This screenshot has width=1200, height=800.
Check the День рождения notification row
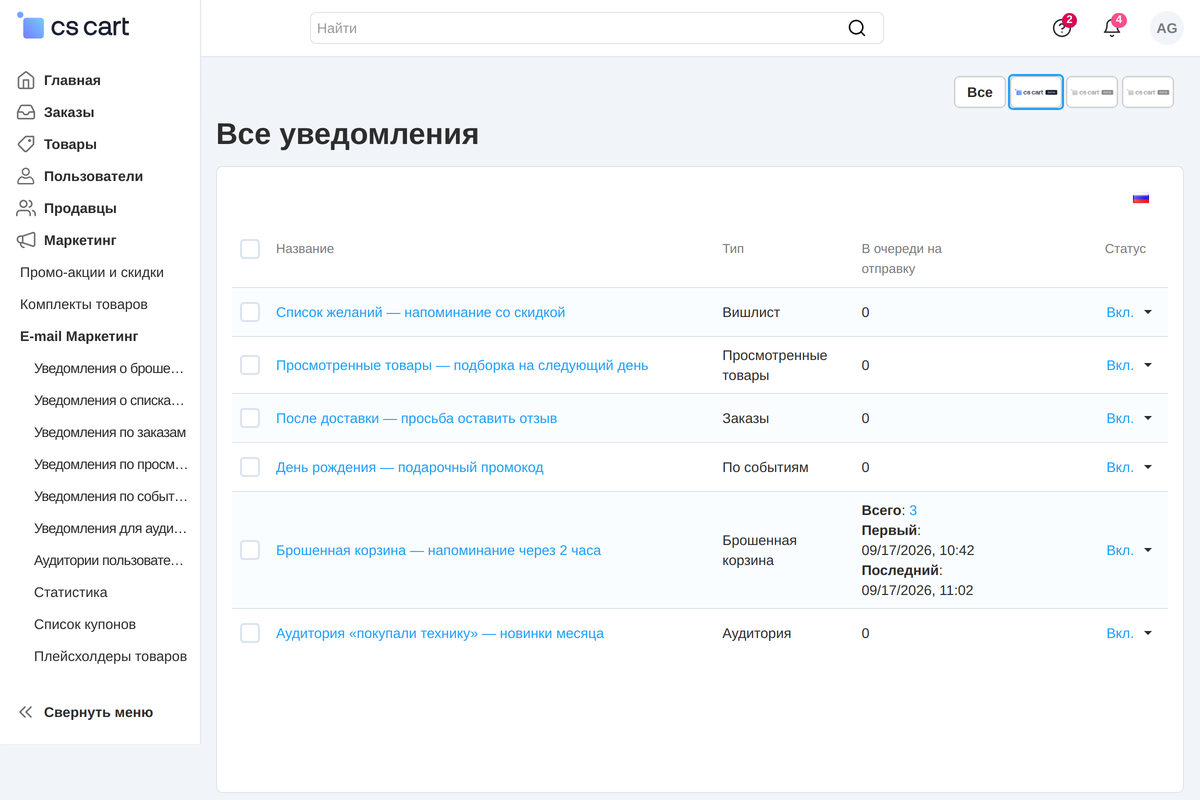[x=250, y=467]
